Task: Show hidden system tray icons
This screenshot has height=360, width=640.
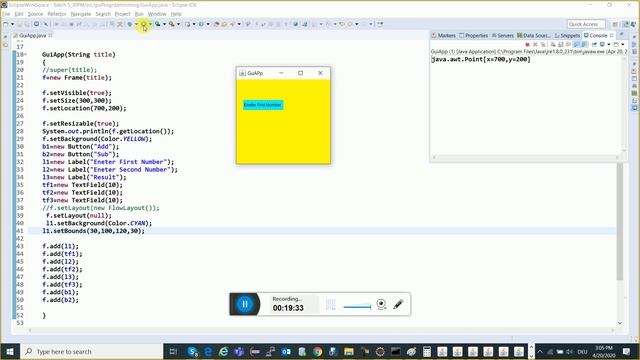Action: (540, 351)
